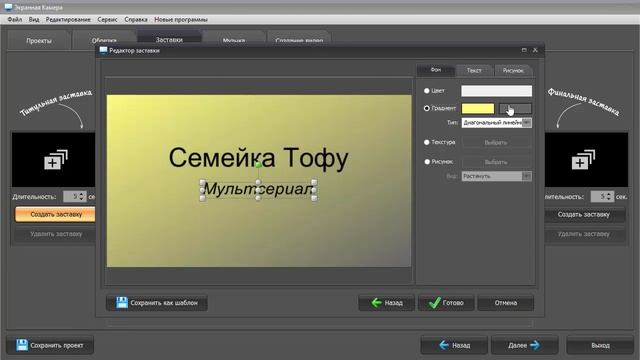Switch to the Рисунок tab in editor
640x360 pixels.
click(513, 70)
